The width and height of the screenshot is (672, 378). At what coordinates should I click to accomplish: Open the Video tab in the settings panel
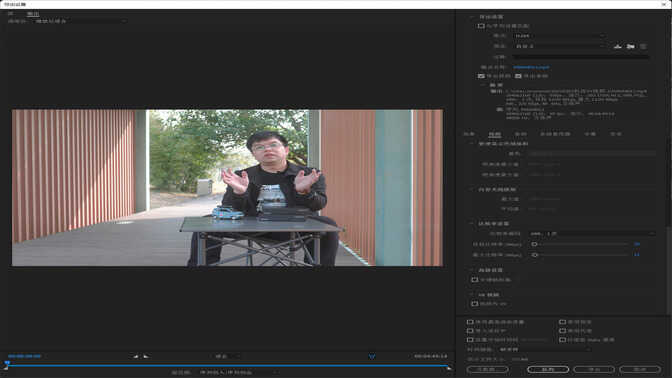coord(495,134)
